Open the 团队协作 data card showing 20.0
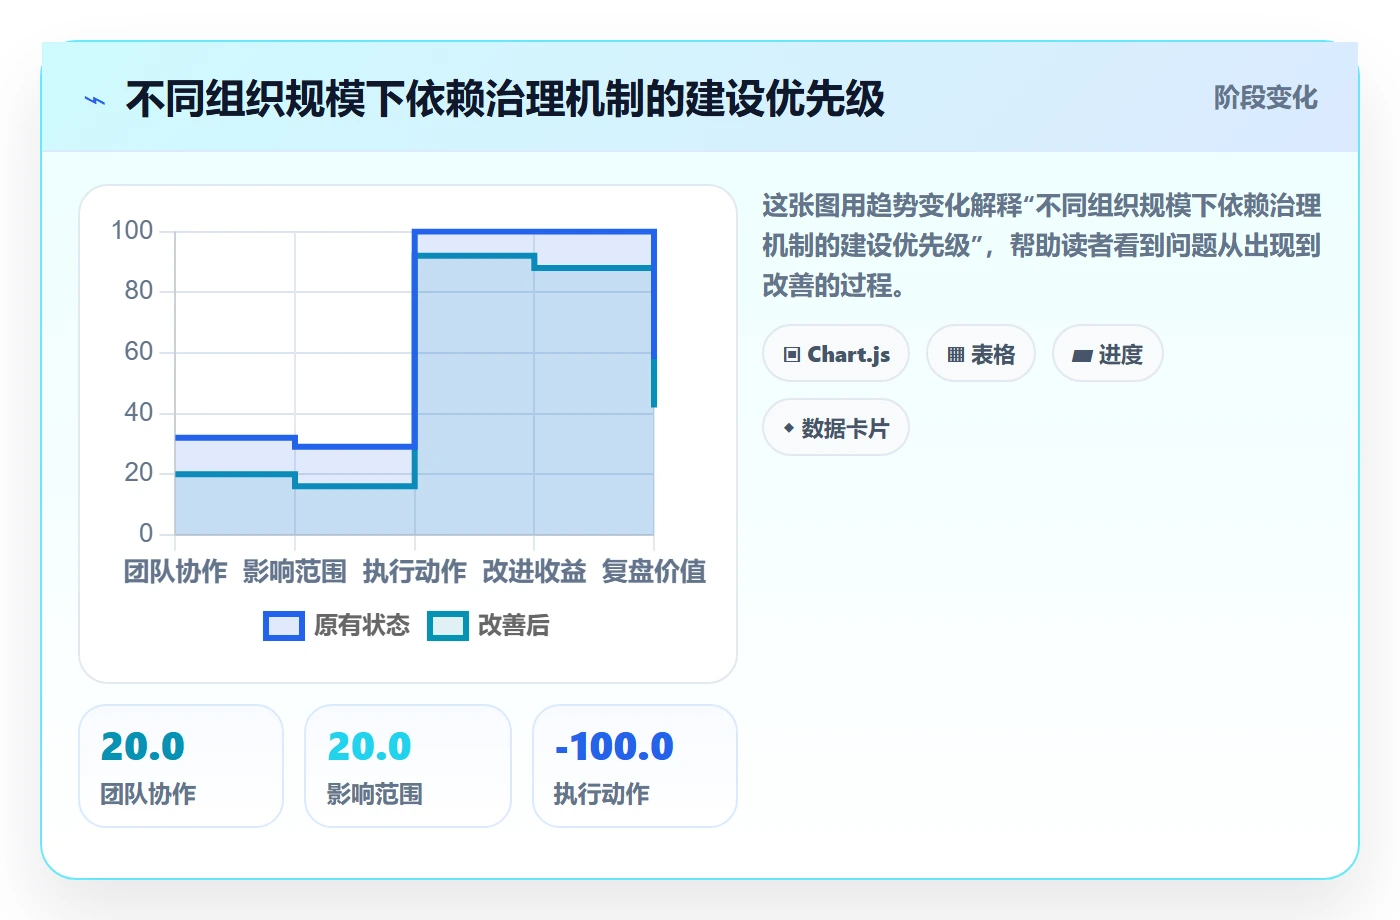The image size is (1400, 920). point(181,766)
